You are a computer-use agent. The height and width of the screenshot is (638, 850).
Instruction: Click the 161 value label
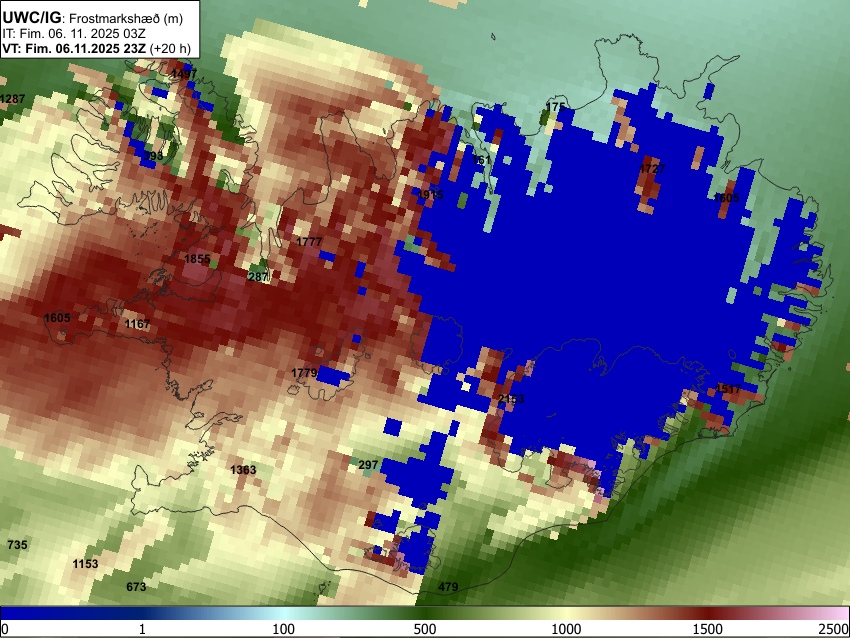(481, 160)
